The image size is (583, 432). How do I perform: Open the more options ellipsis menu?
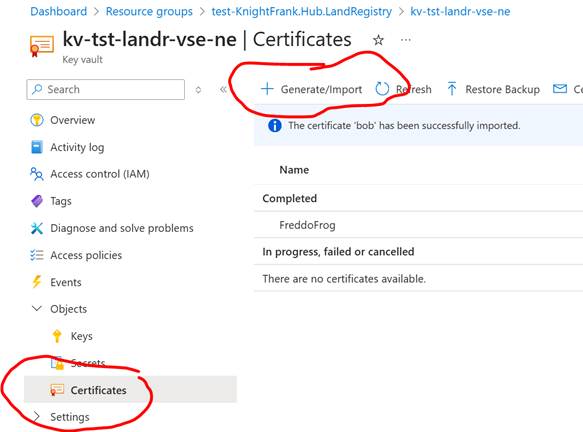[x=406, y=40]
